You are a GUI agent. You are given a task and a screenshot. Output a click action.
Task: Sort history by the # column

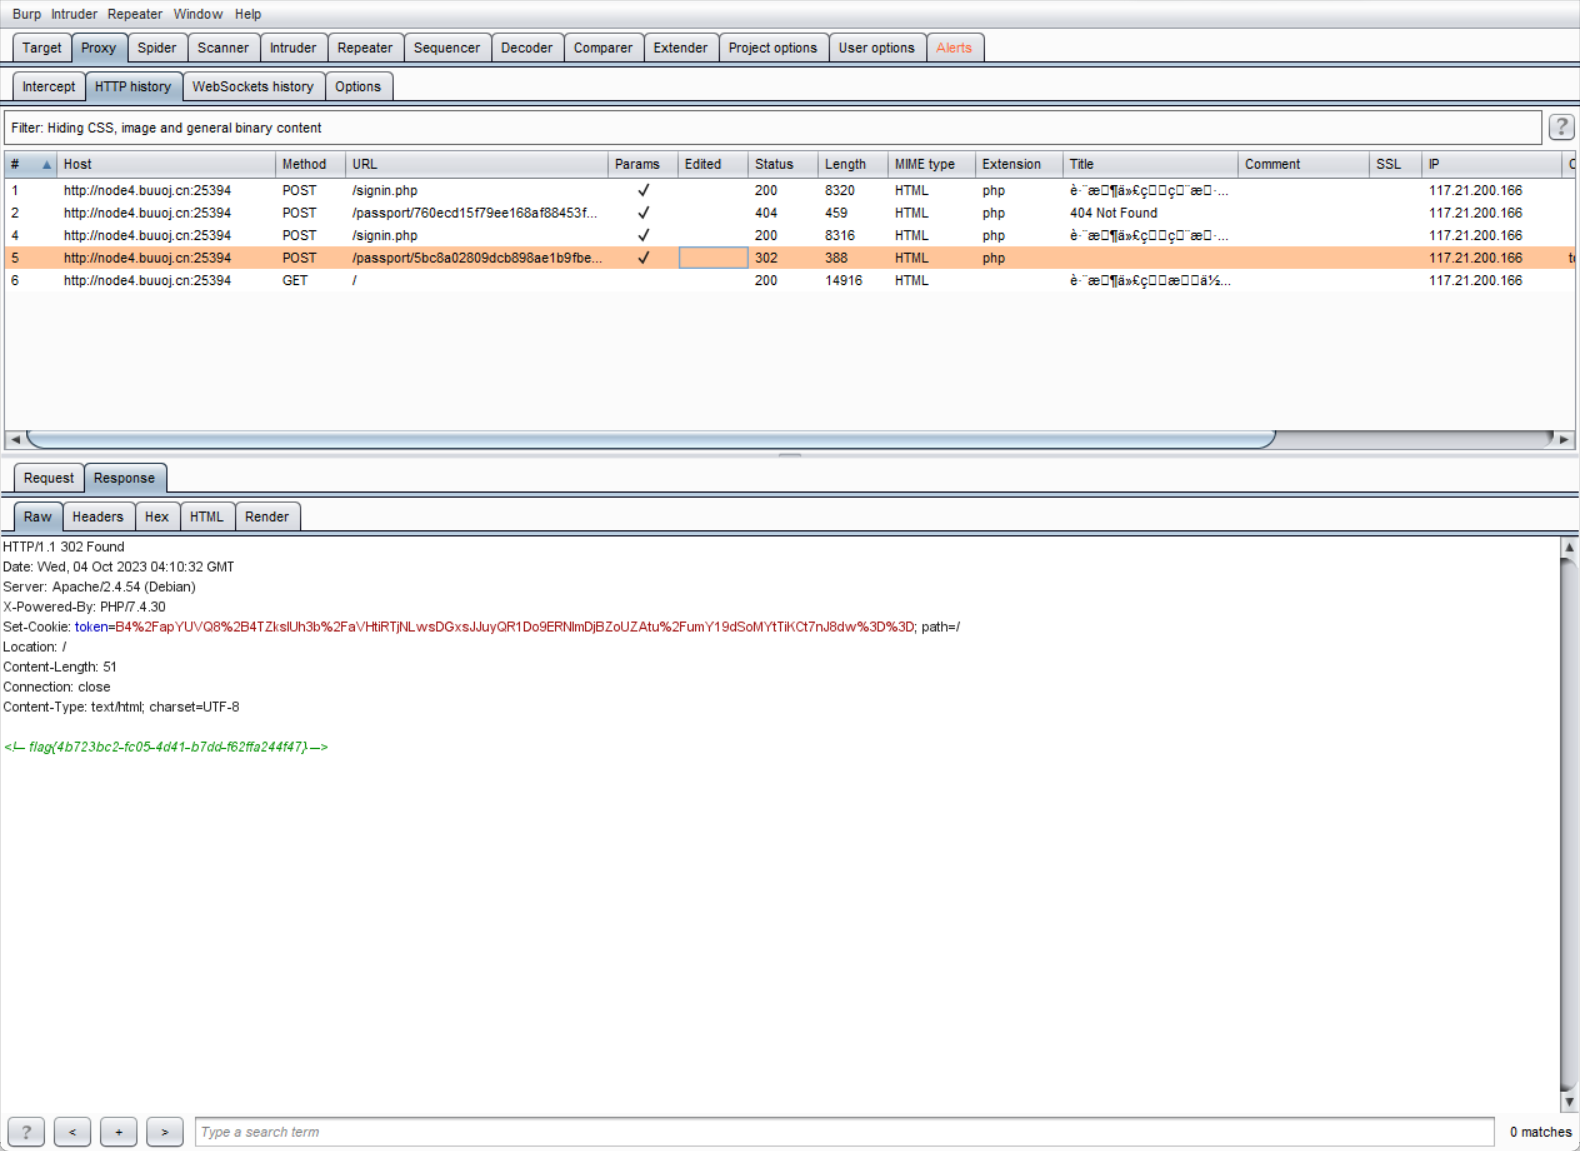click(x=30, y=164)
